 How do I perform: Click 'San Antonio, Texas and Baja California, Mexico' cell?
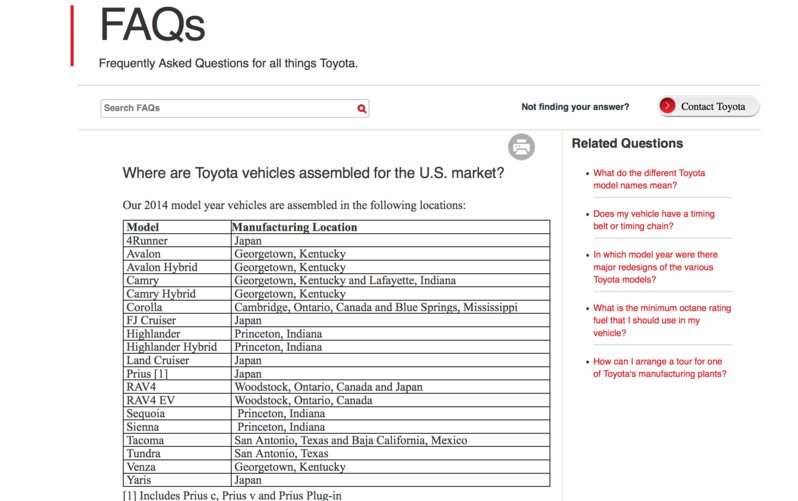click(390, 440)
